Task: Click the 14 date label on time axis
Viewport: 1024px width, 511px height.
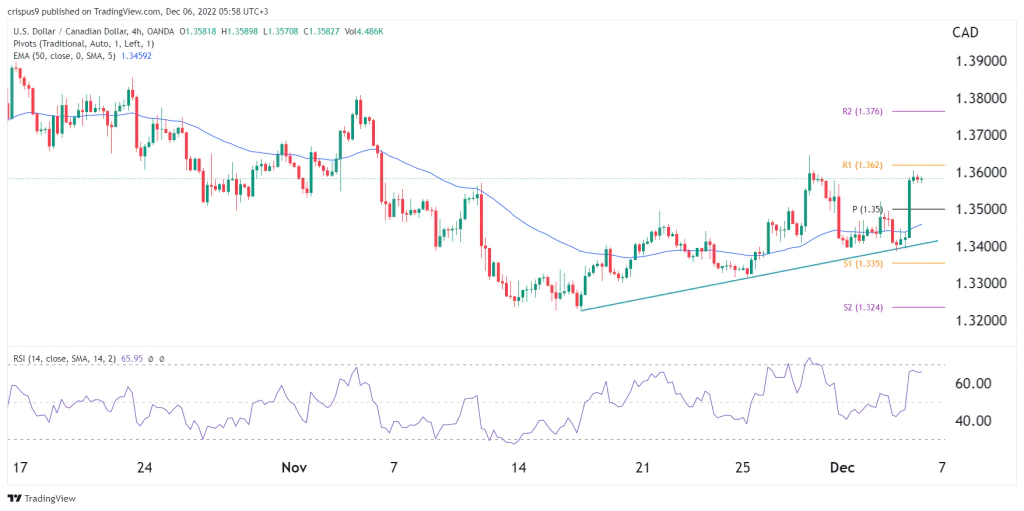Action: click(x=518, y=468)
